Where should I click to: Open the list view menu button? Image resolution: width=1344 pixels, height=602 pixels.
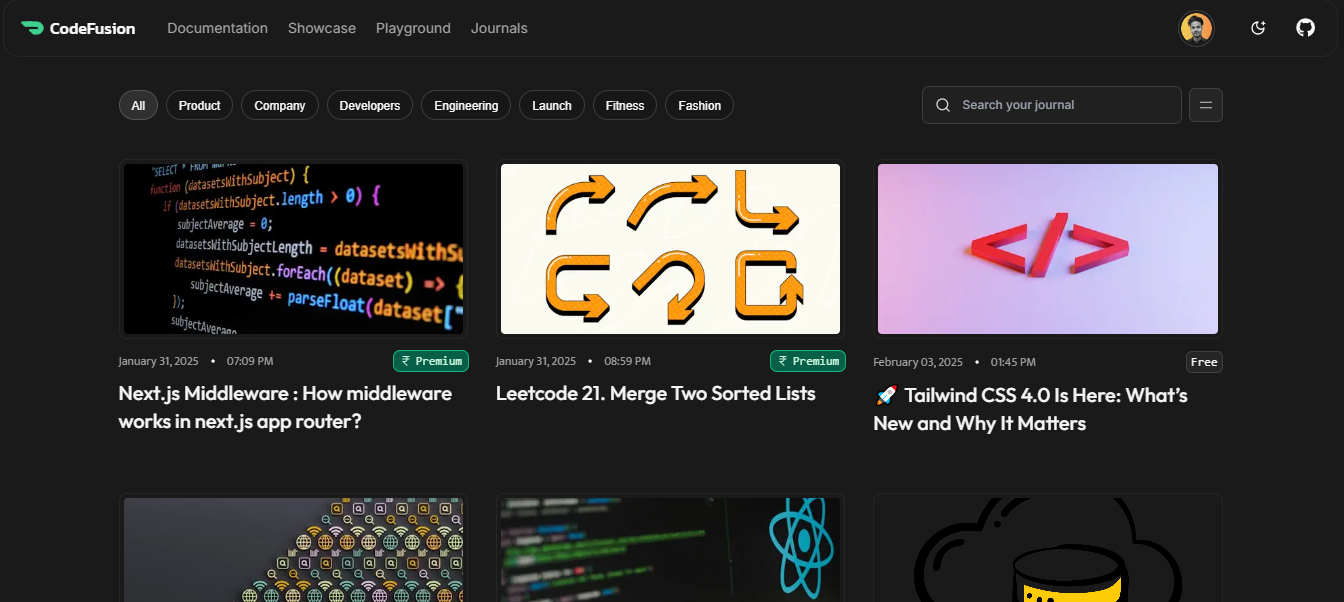point(1206,105)
